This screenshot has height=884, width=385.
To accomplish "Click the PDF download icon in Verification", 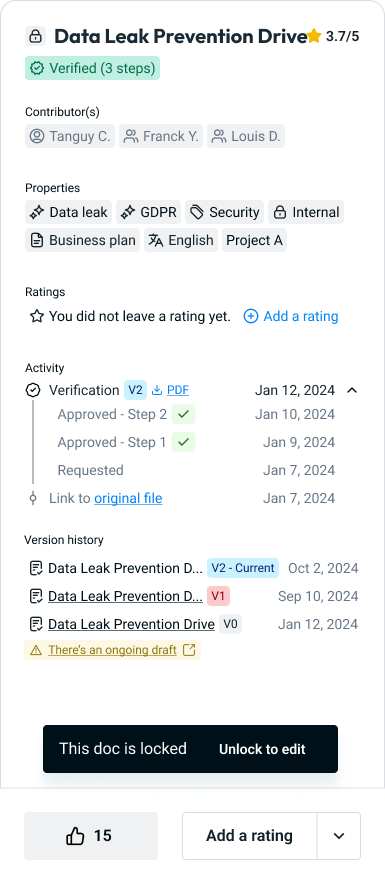I will (157, 390).
